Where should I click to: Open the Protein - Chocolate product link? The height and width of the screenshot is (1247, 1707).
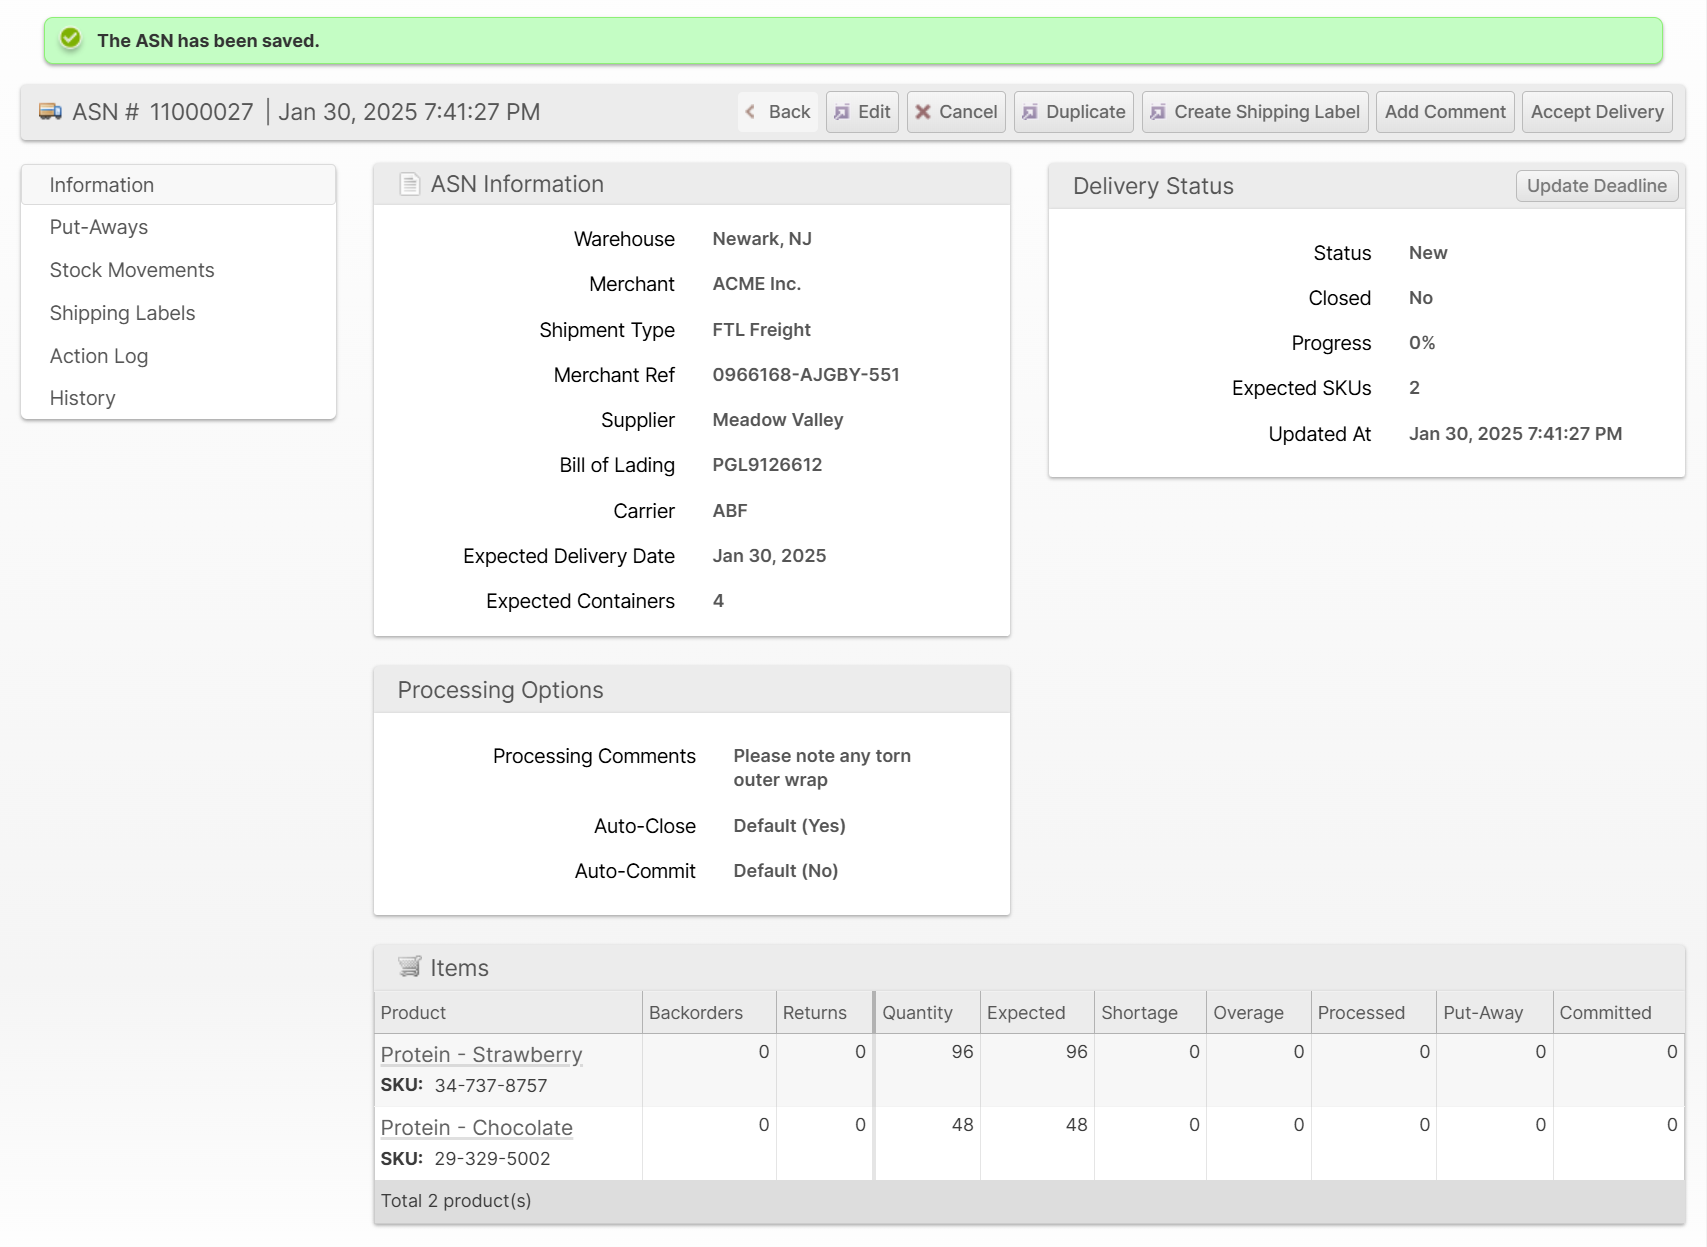[x=476, y=1128]
